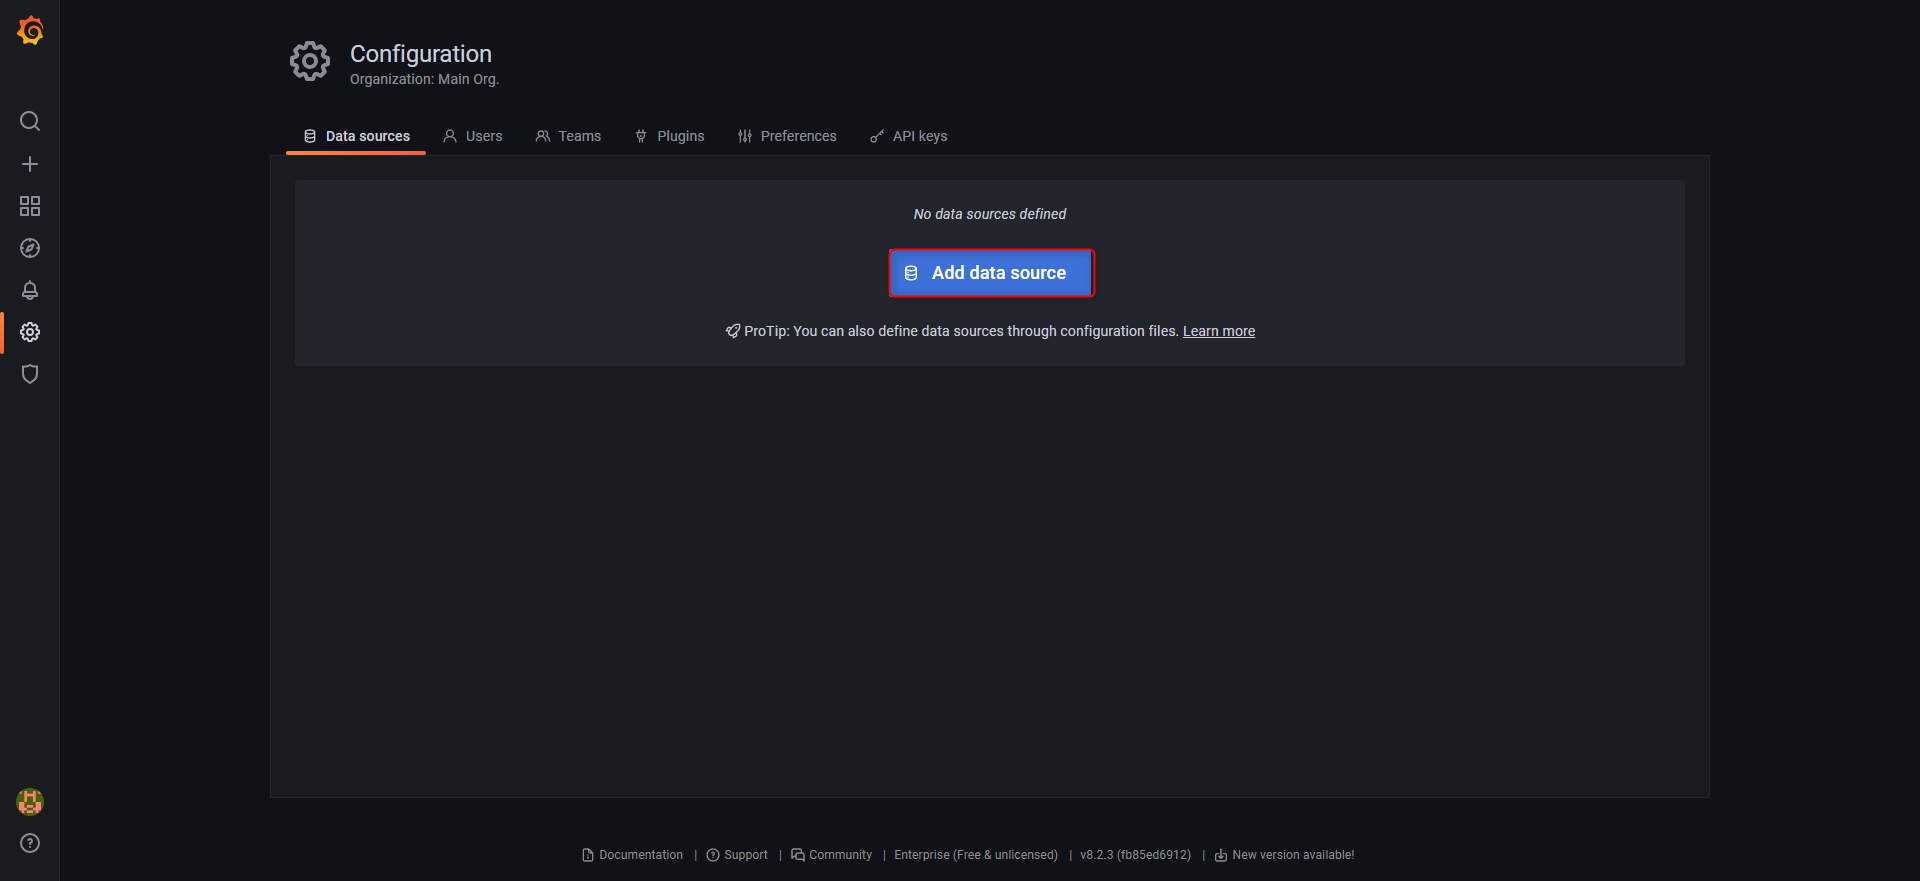Click the Add data source button
Viewport: 1920px width, 881px height.
(x=991, y=273)
